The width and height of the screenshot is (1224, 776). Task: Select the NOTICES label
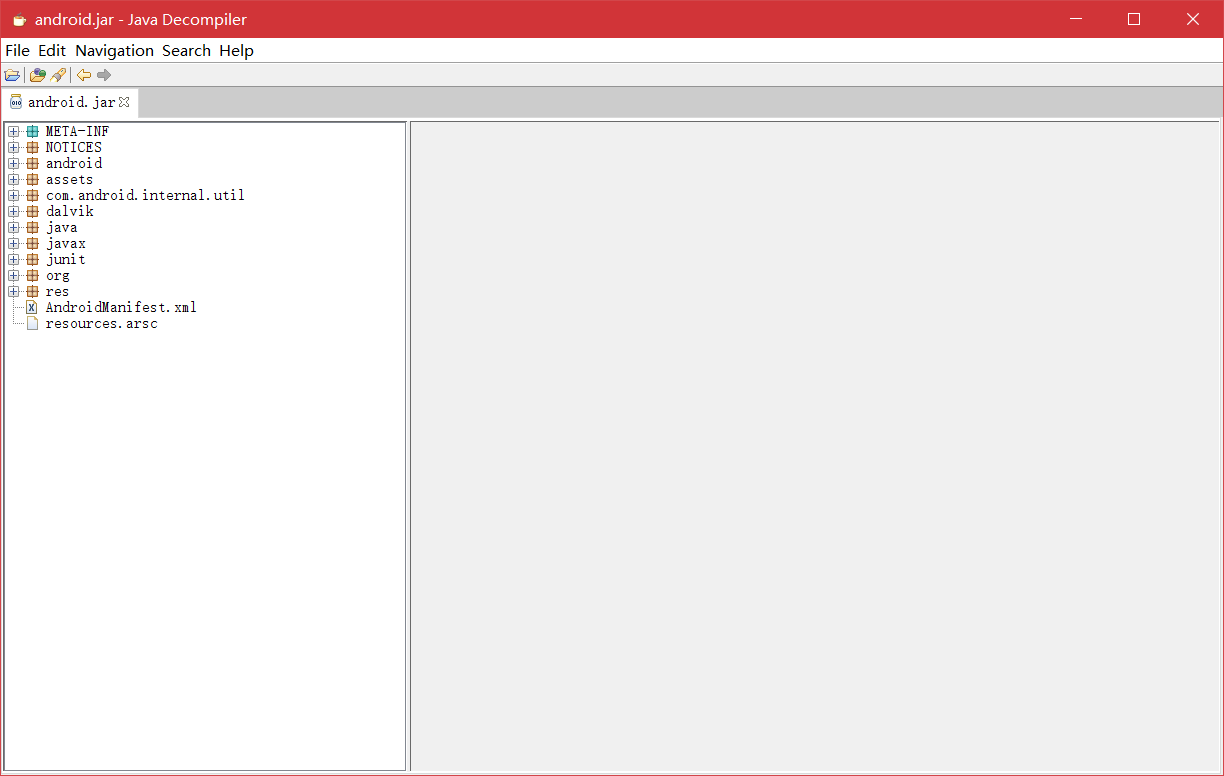click(74, 147)
